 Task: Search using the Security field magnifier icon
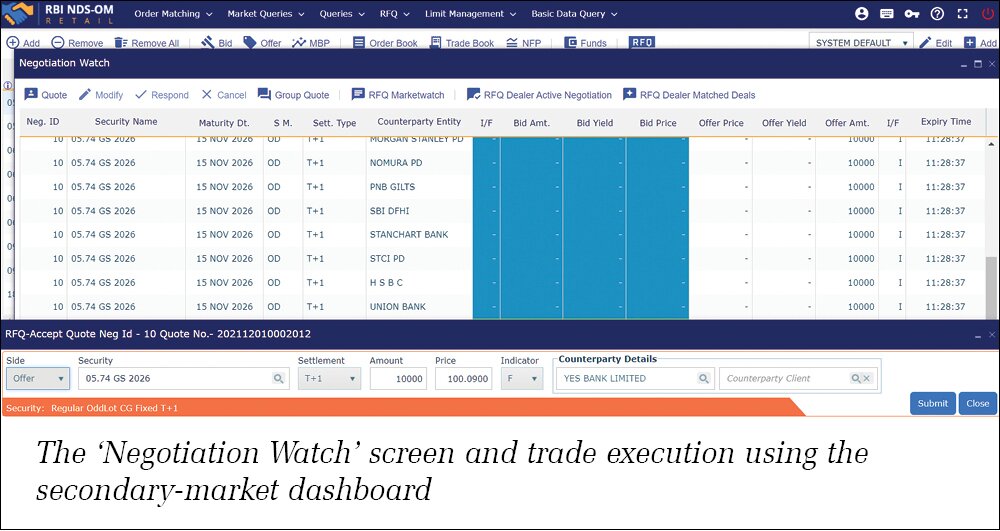278,379
